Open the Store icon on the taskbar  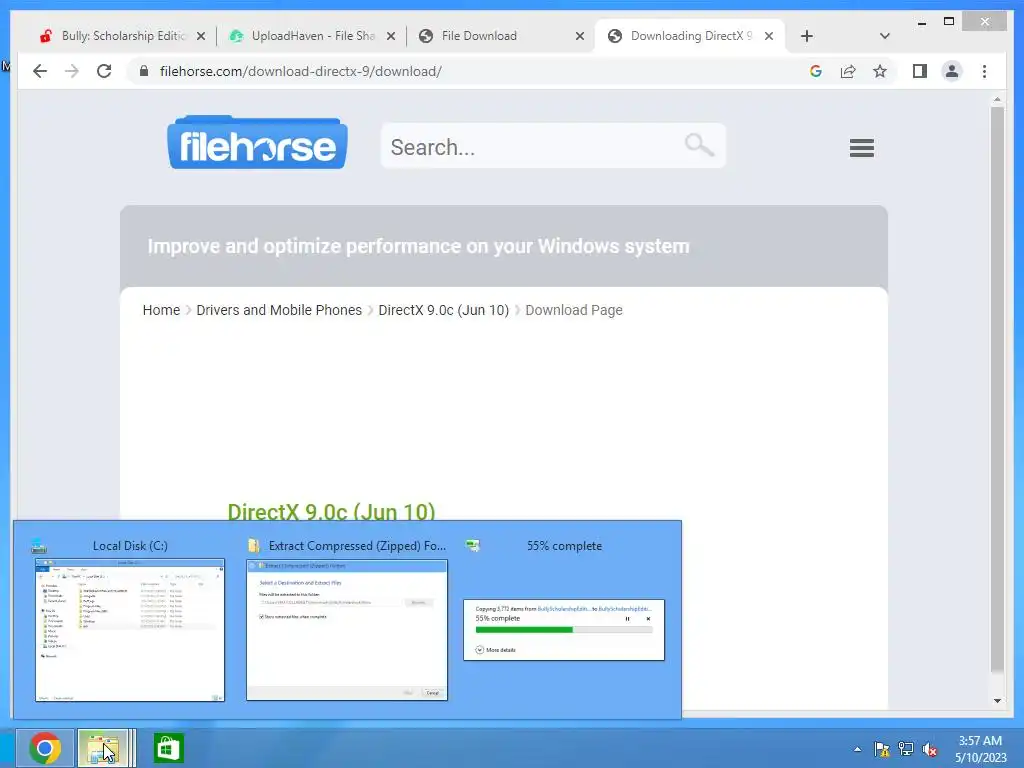pyautogui.click(x=168, y=748)
